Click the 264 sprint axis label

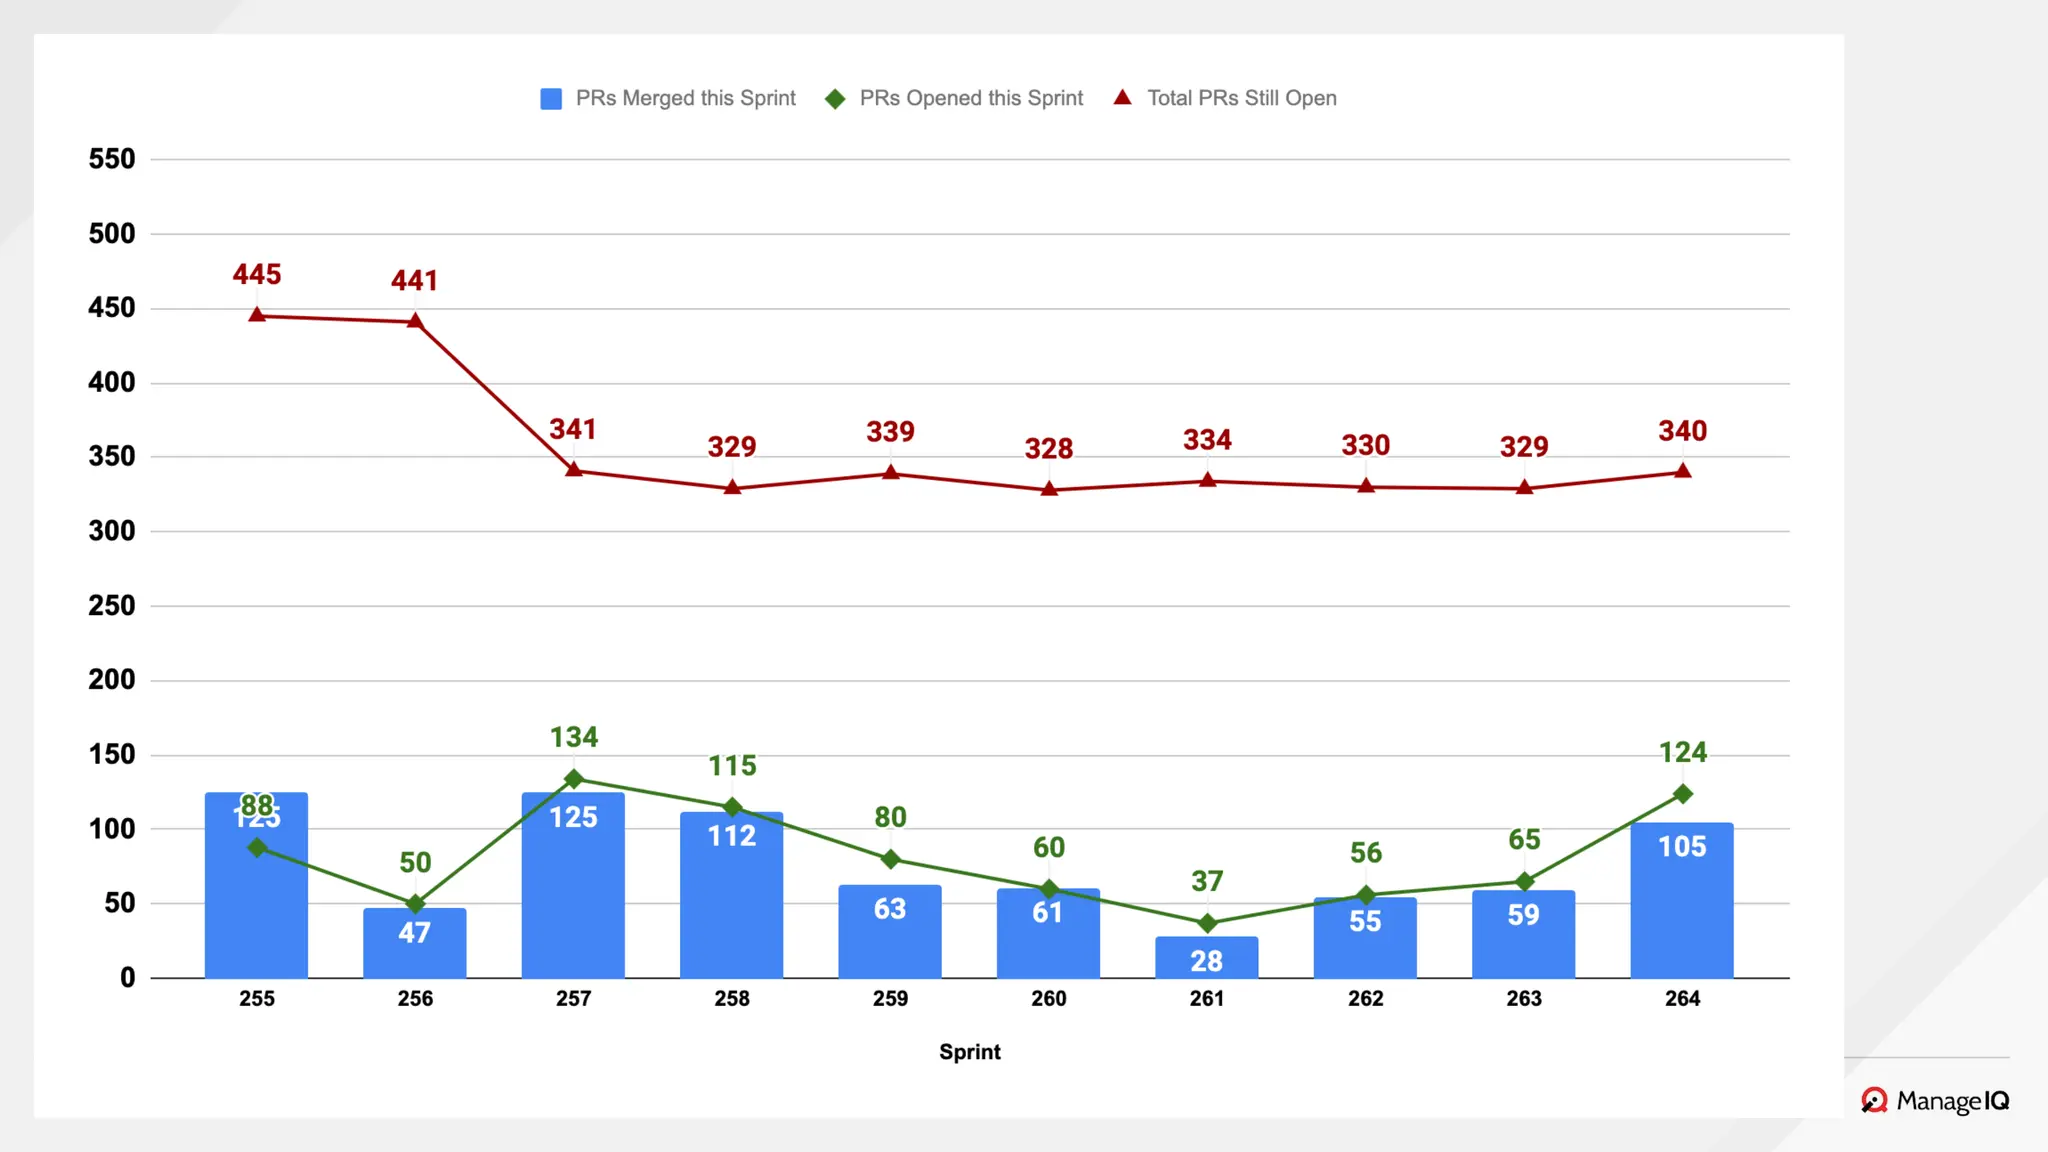coord(1682,998)
